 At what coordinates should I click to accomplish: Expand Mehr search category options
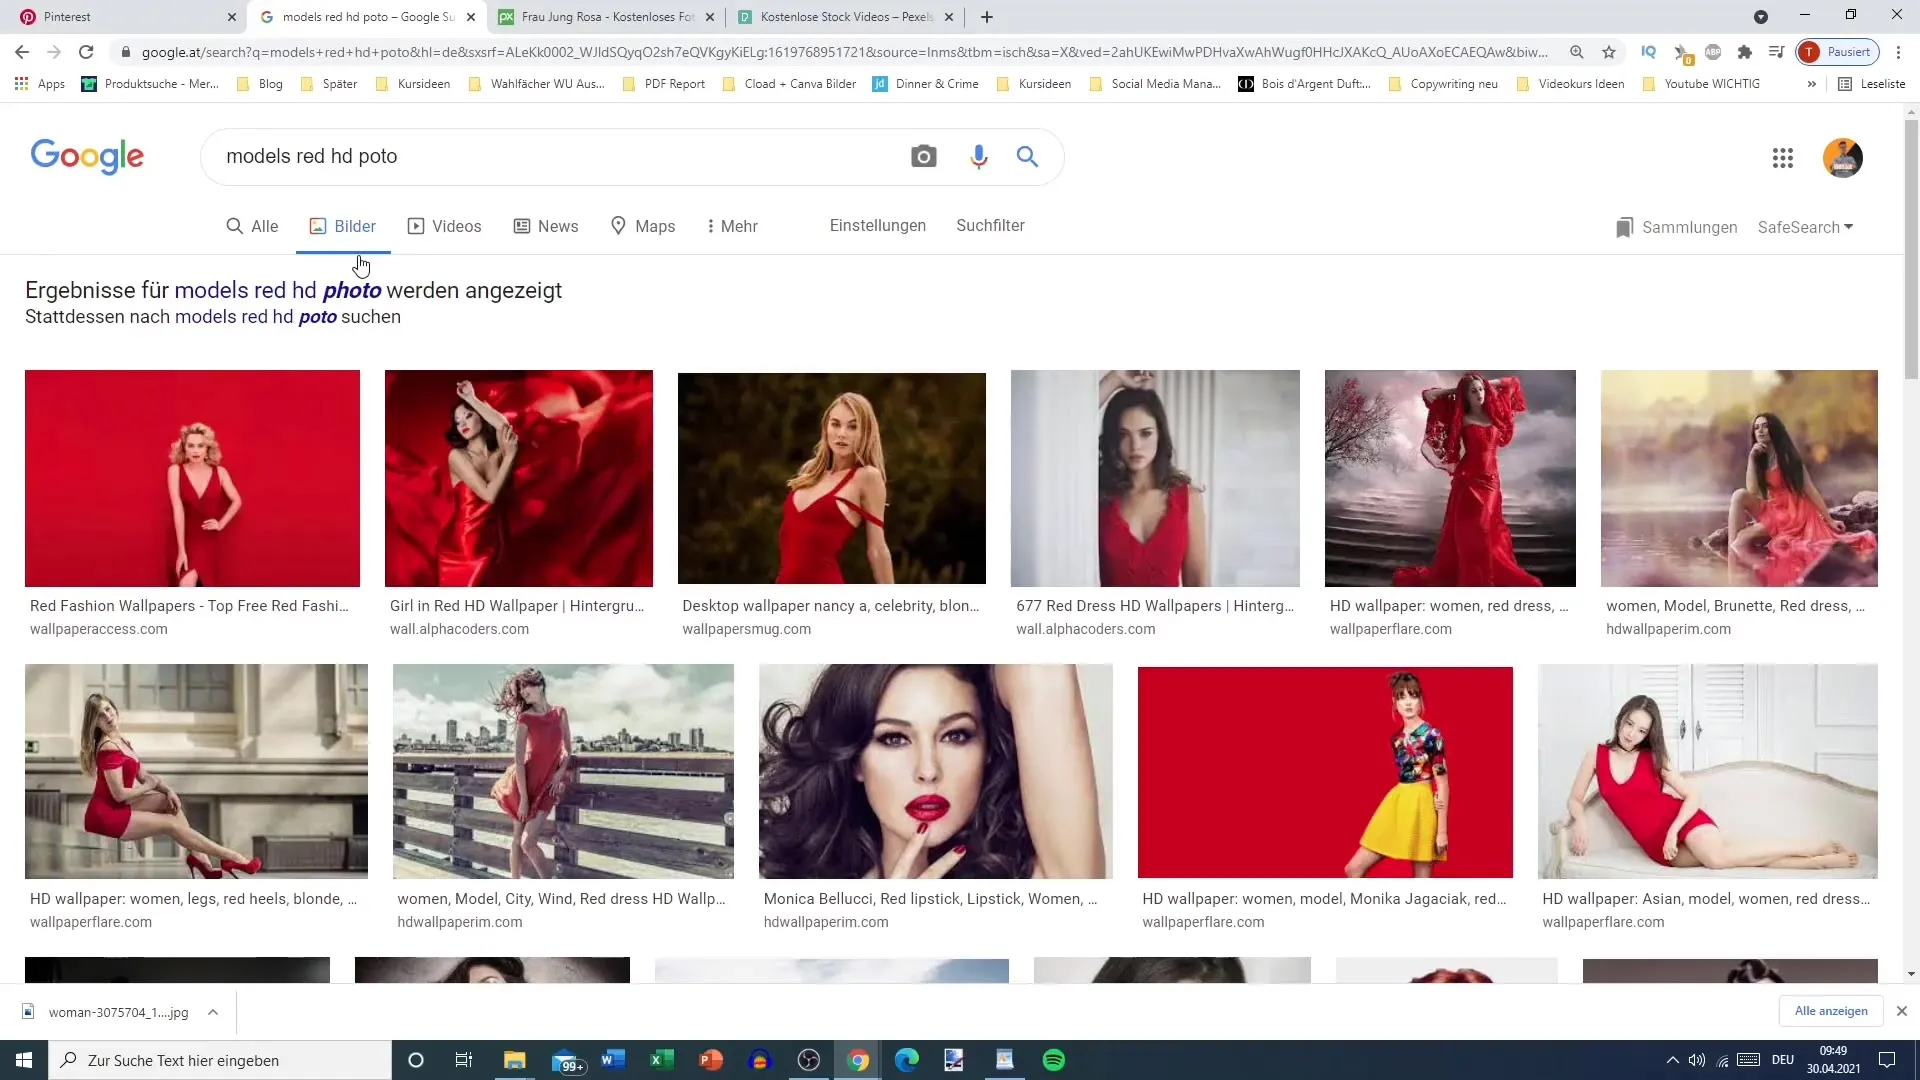point(735,225)
